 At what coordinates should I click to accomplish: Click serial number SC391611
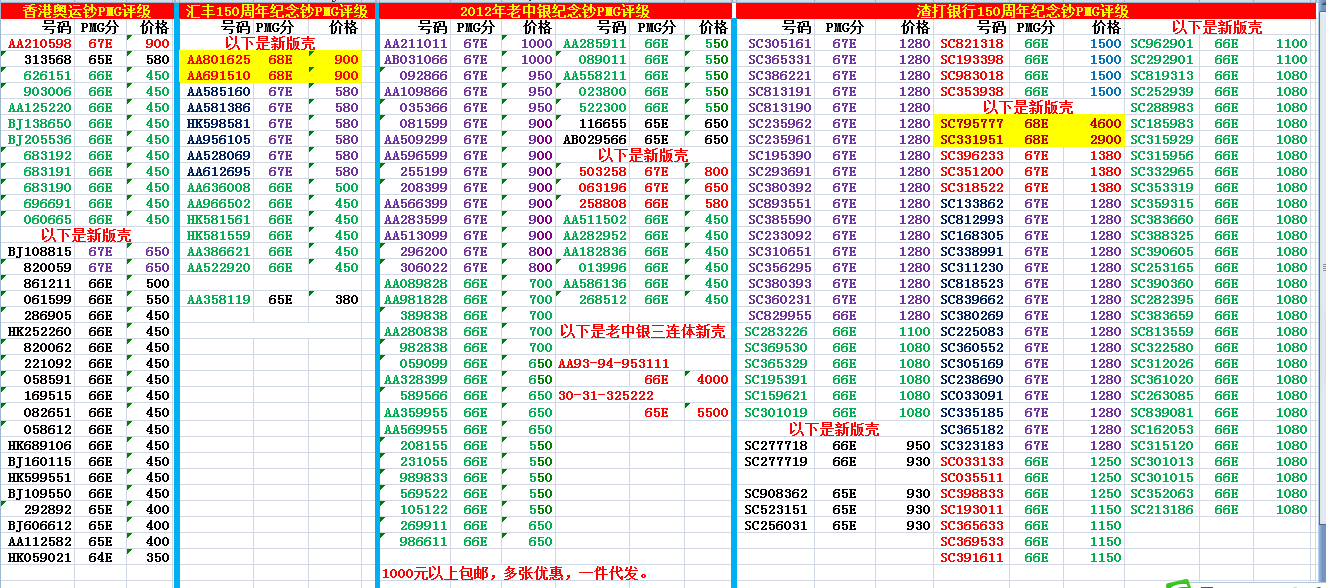click(x=972, y=558)
